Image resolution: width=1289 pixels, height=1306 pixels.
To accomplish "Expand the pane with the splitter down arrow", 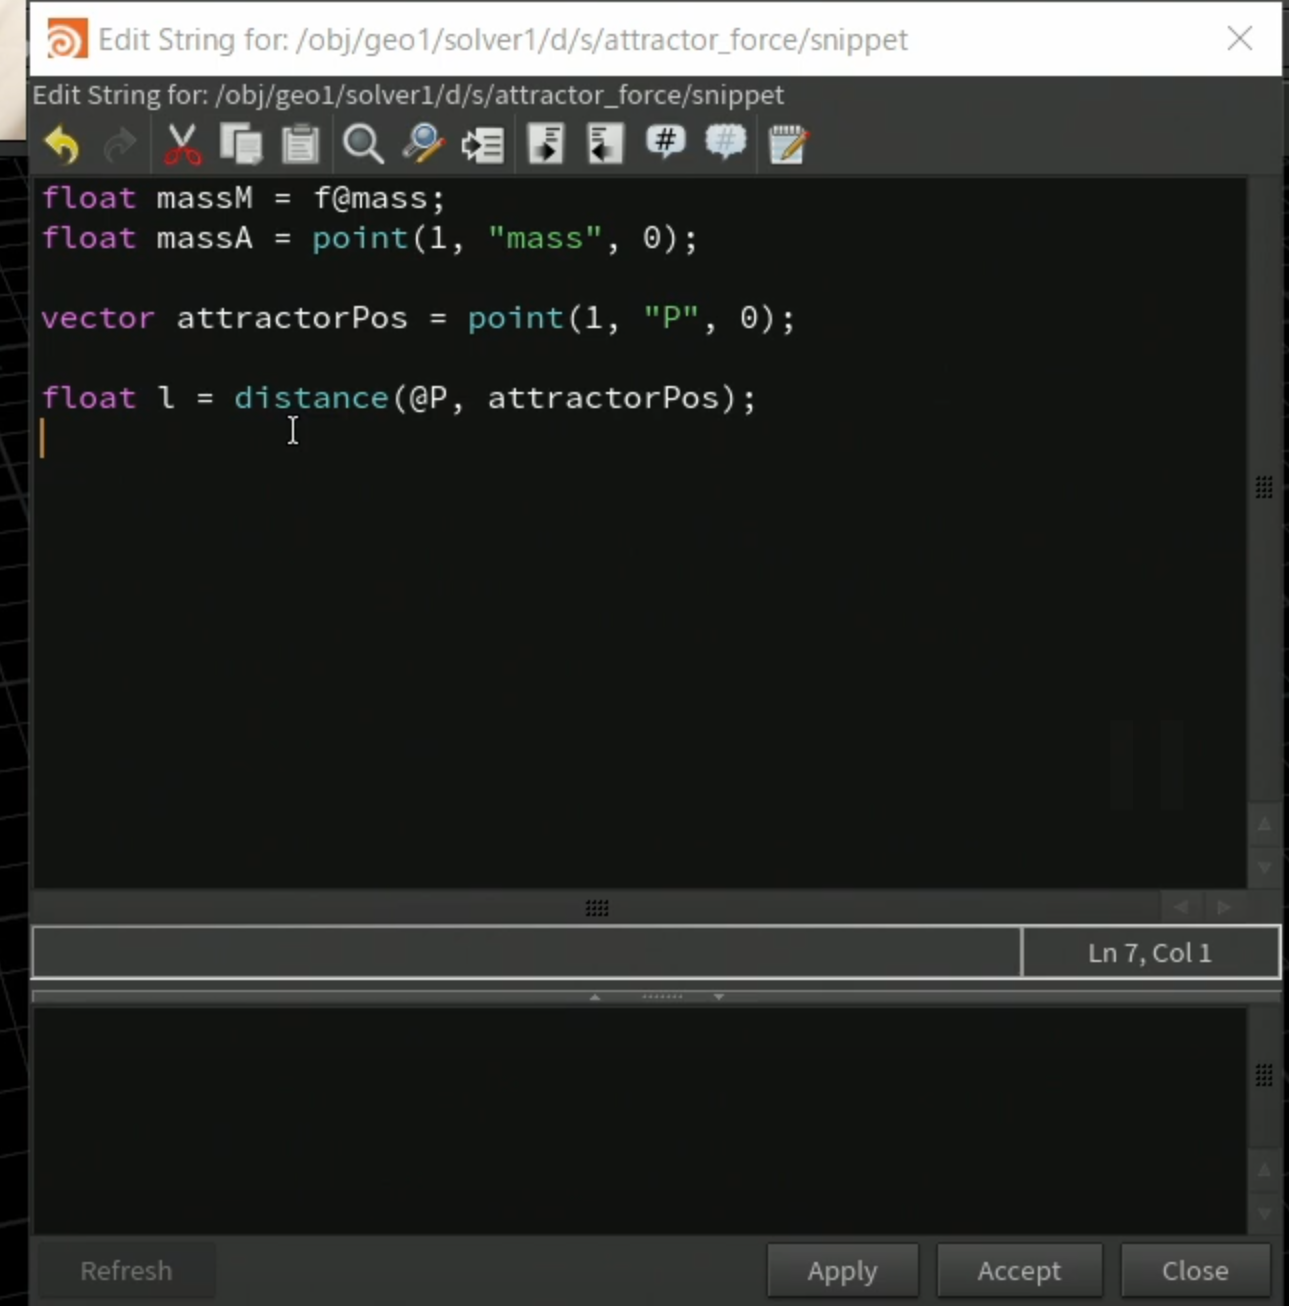I will point(718,997).
